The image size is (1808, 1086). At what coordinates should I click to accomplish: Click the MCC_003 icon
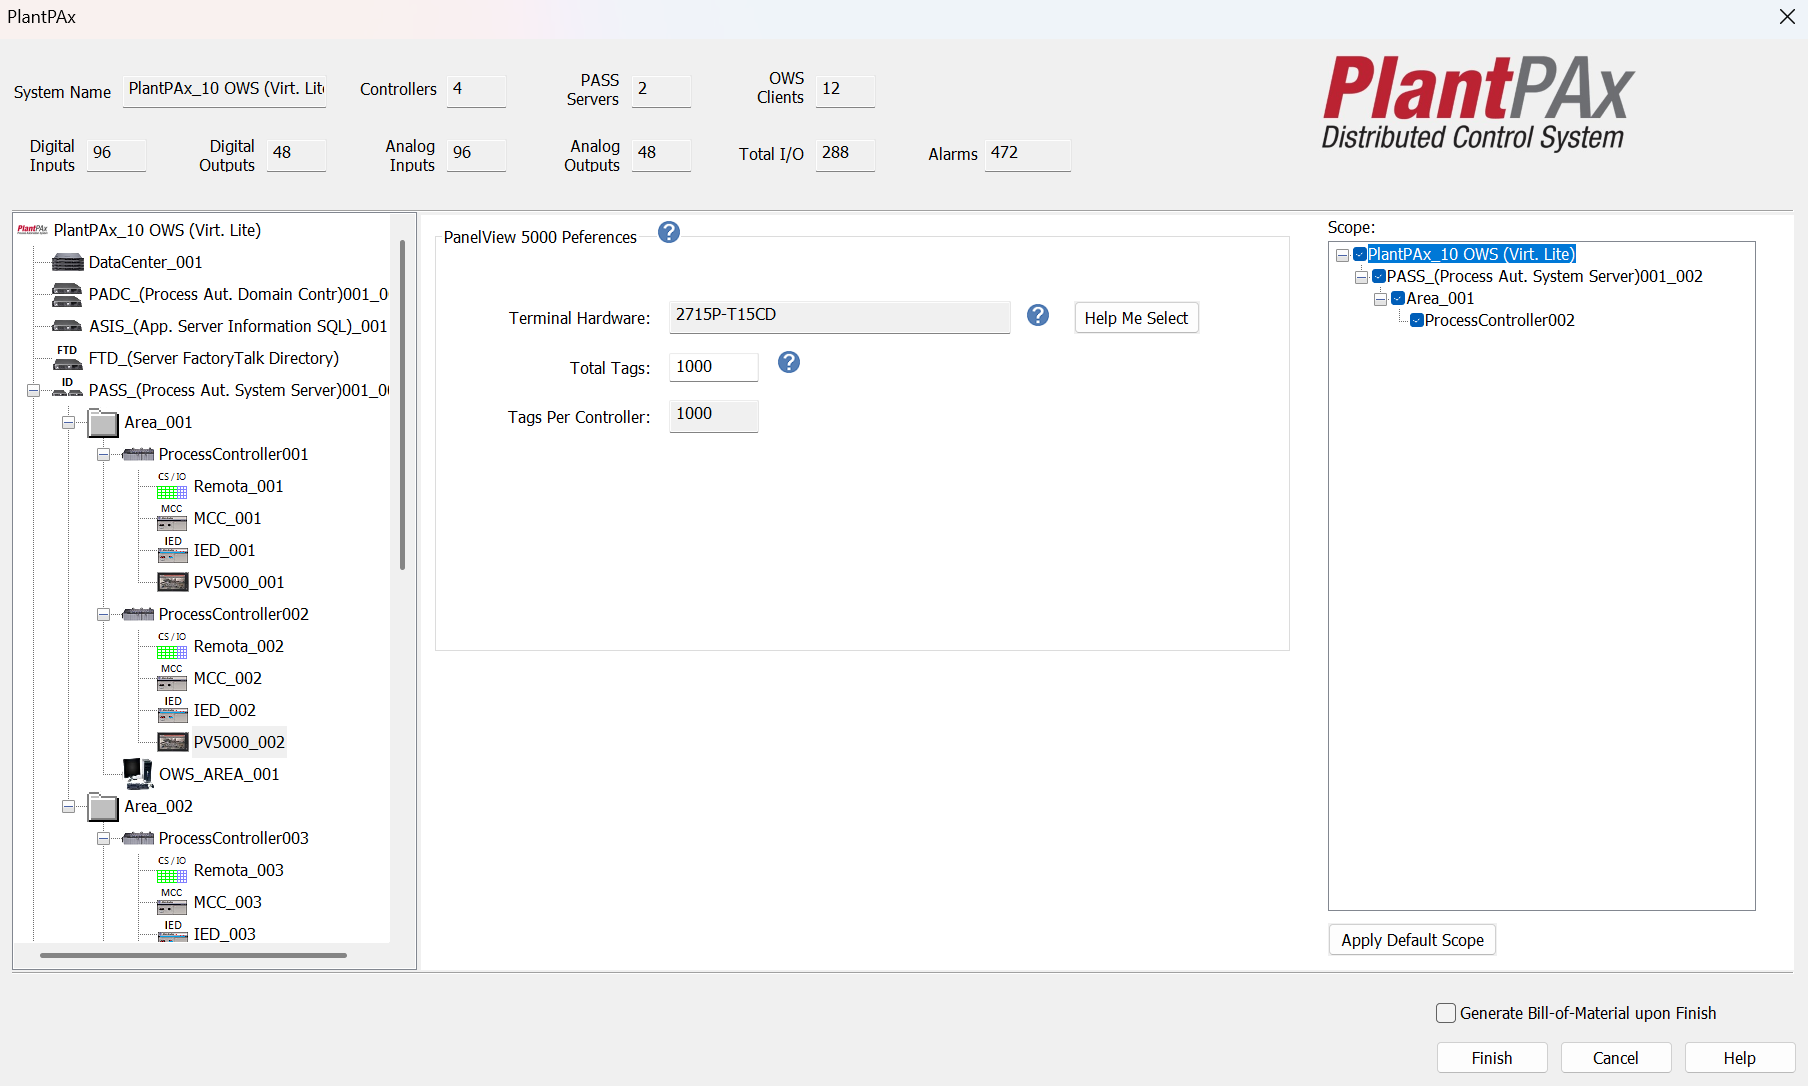(x=172, y=902)
